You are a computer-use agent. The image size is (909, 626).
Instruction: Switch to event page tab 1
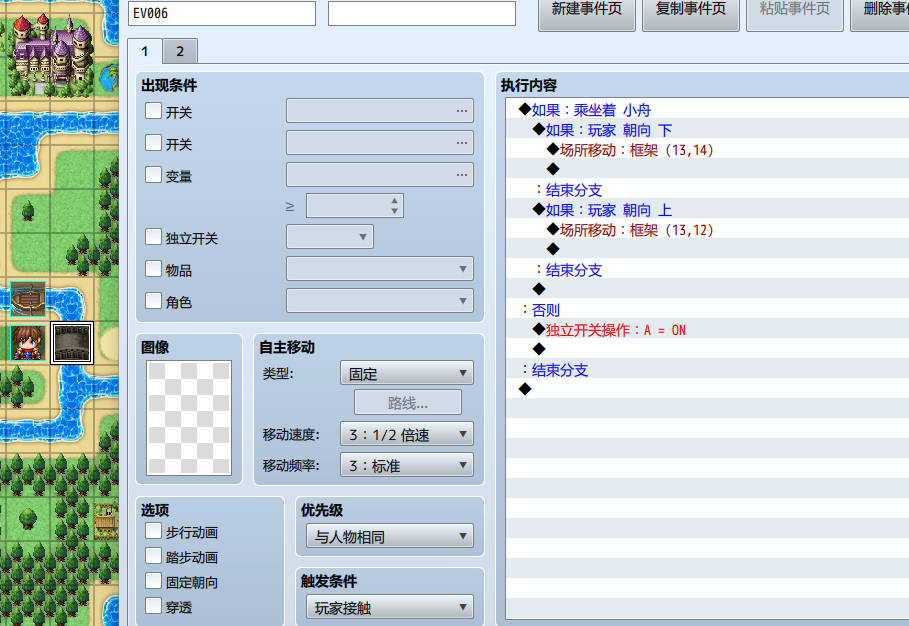144,51
